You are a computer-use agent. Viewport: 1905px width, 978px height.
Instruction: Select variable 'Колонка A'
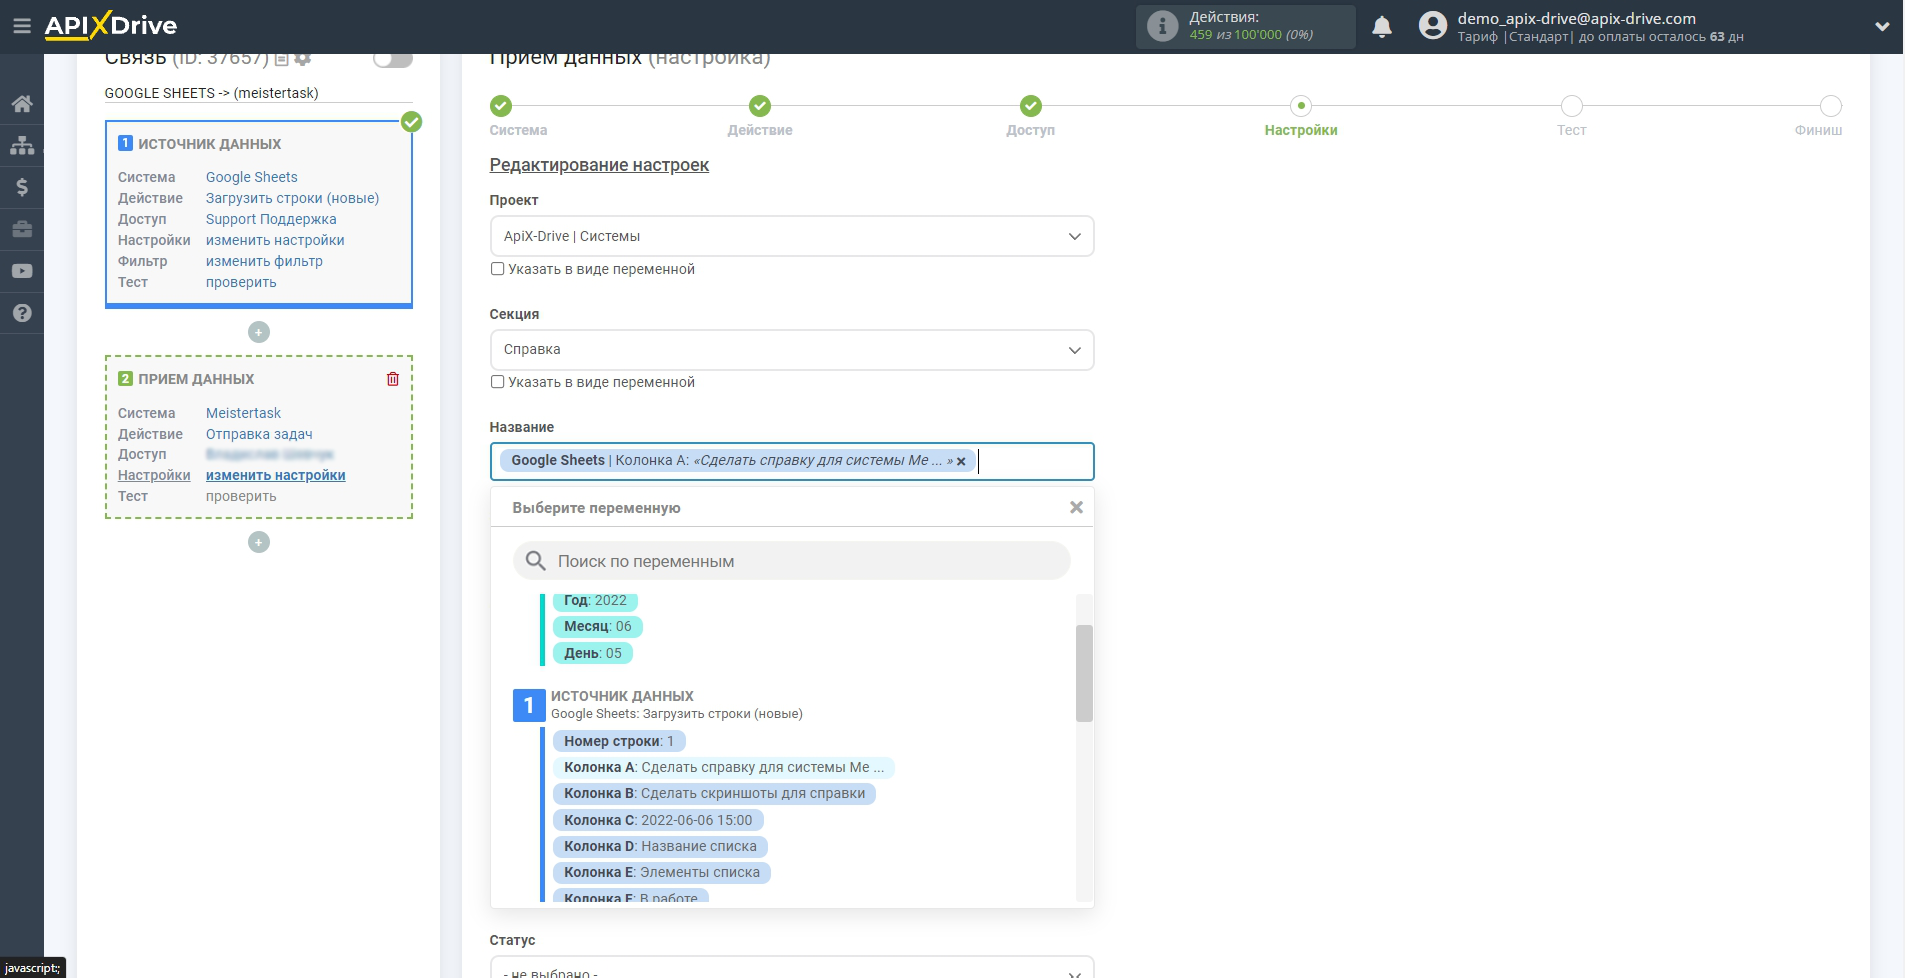point(724,767)
